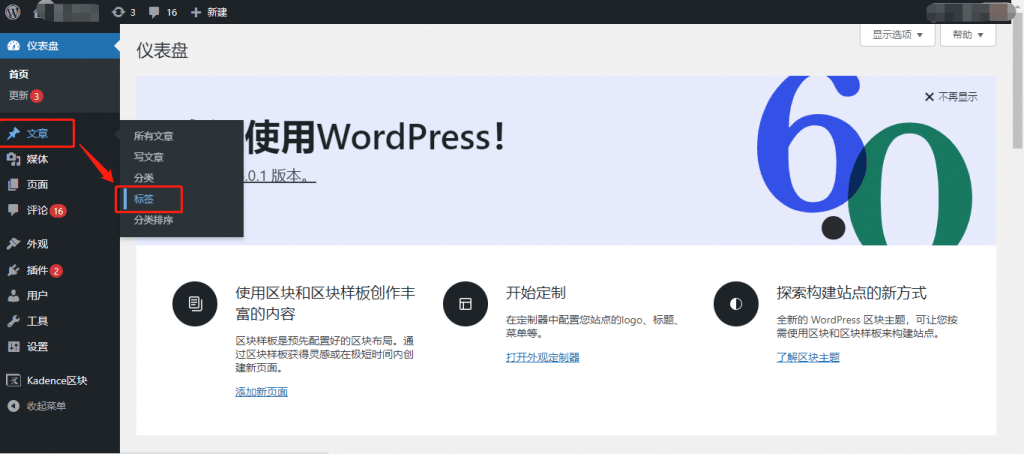Select 写文章 in the flyout menu
The width and height of the screenshot is (1024, 454).
coord(149,157)
